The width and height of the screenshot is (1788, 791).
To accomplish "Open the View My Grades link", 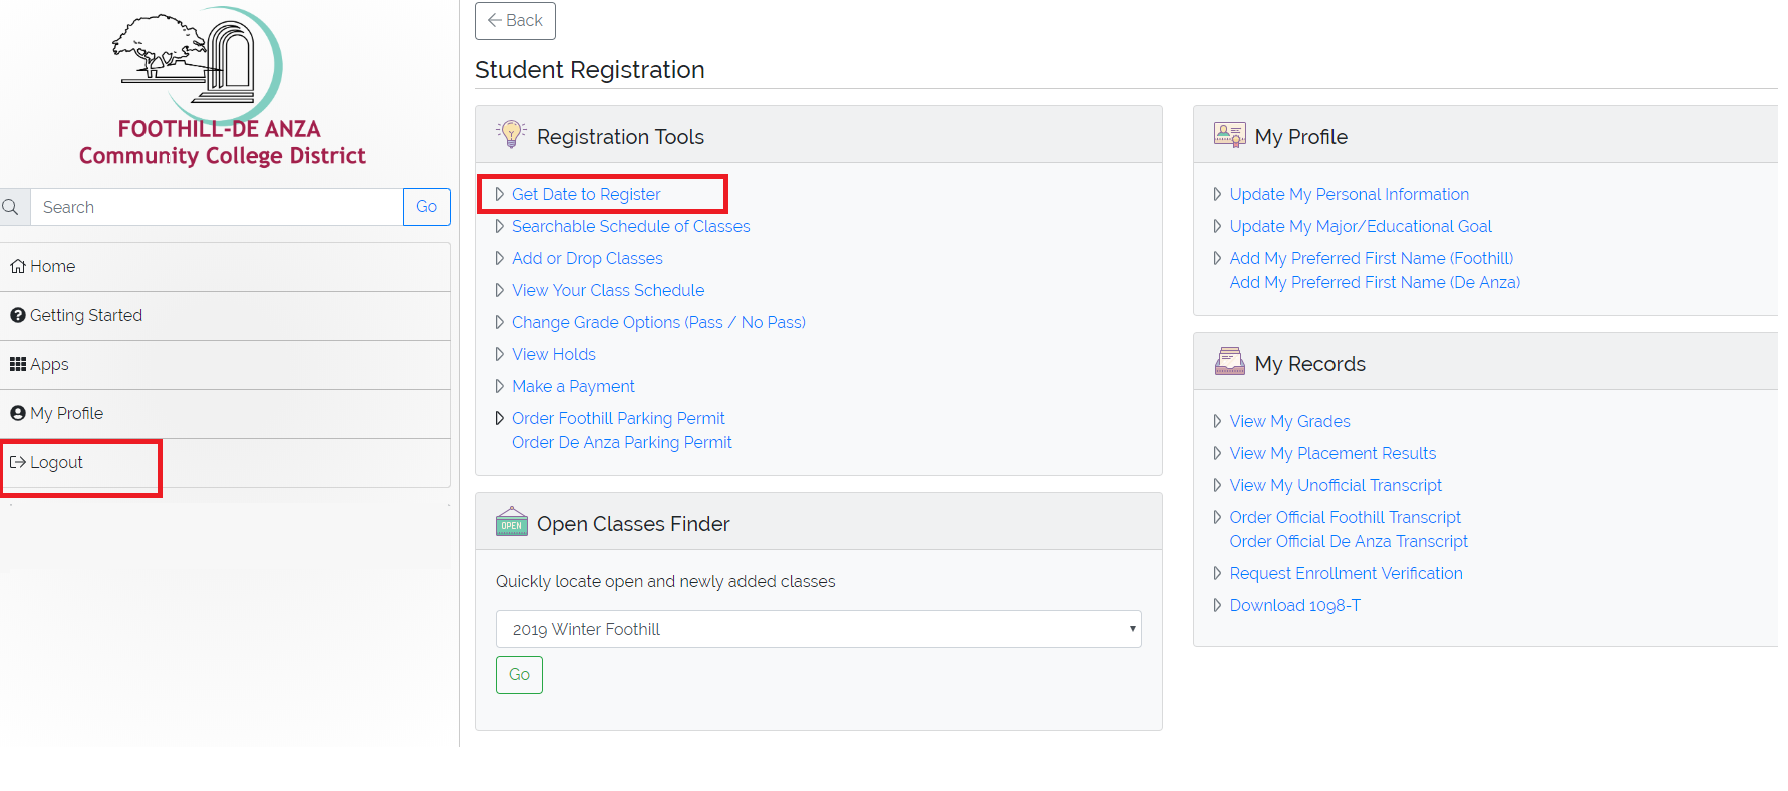I will 1290,421.
